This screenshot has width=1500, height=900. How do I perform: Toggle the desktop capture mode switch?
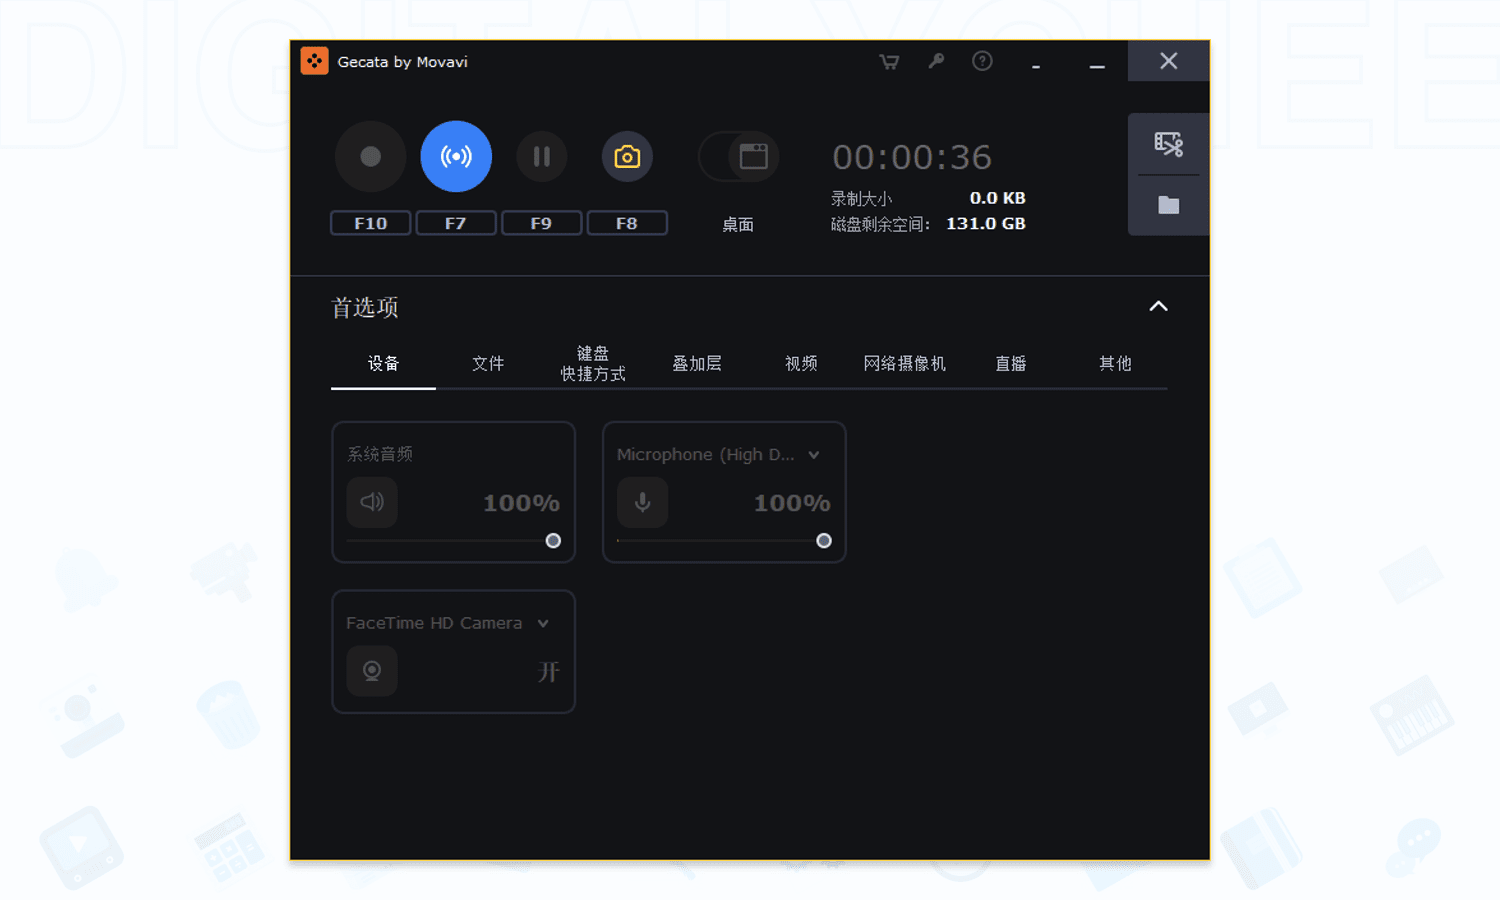point(739,157)
